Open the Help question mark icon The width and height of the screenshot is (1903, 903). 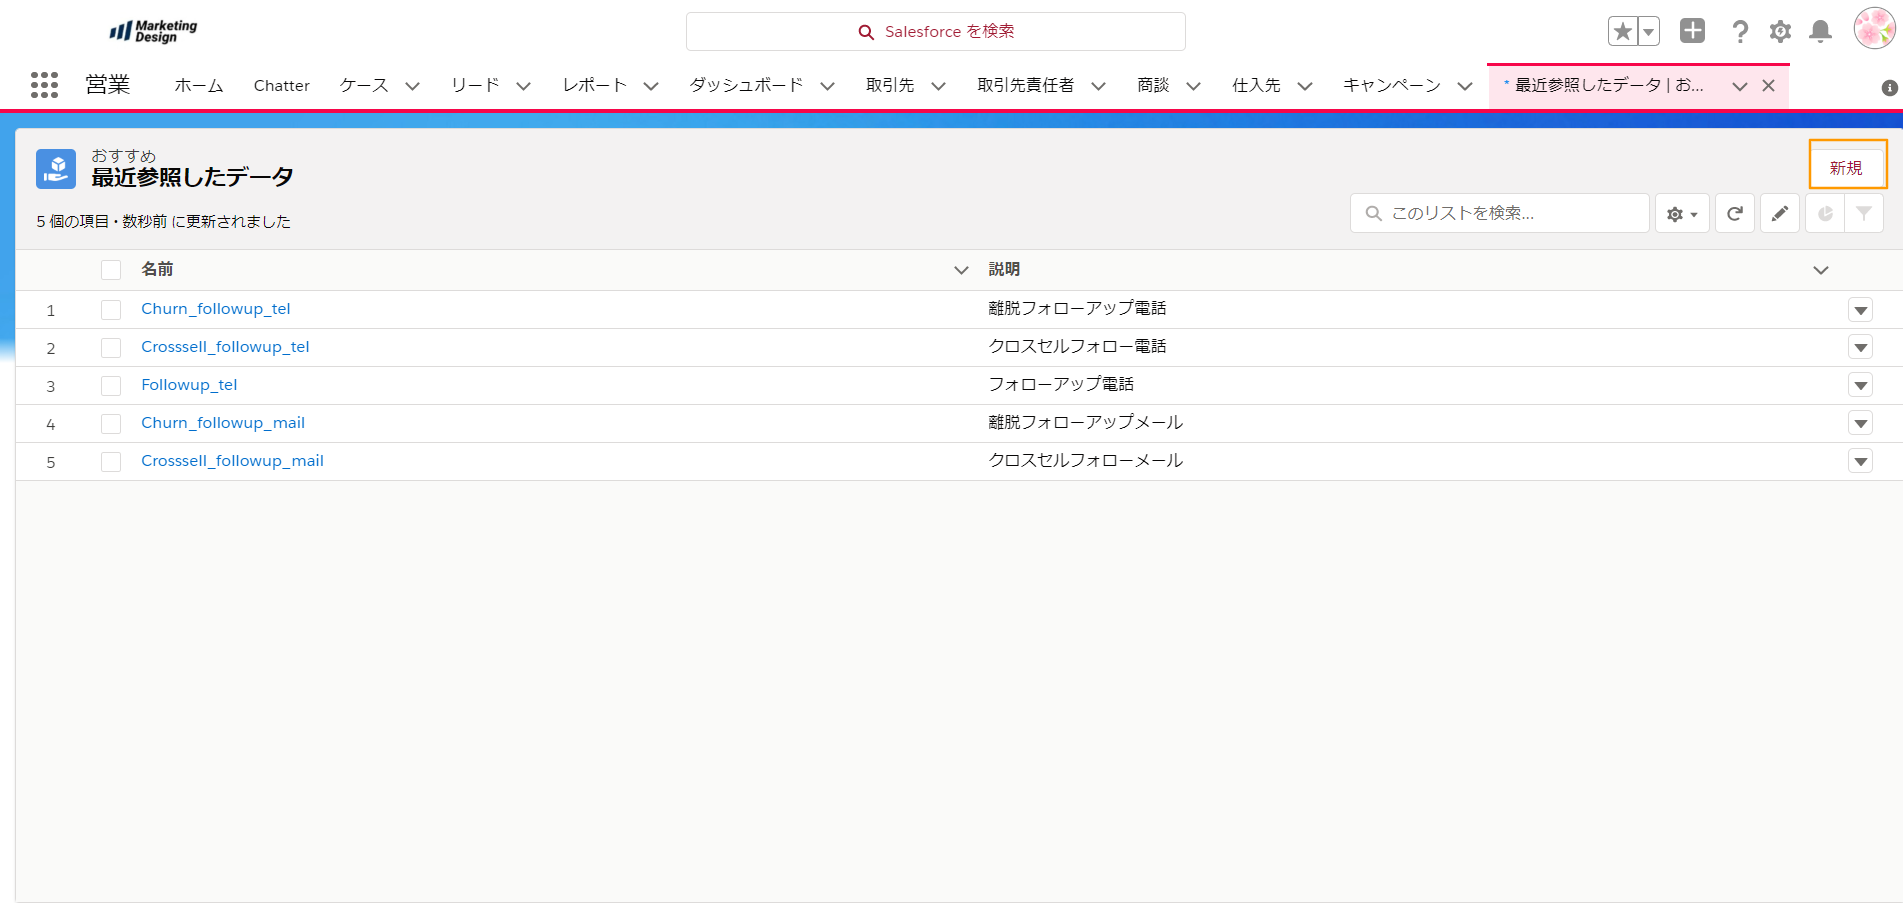(1740, 32)
